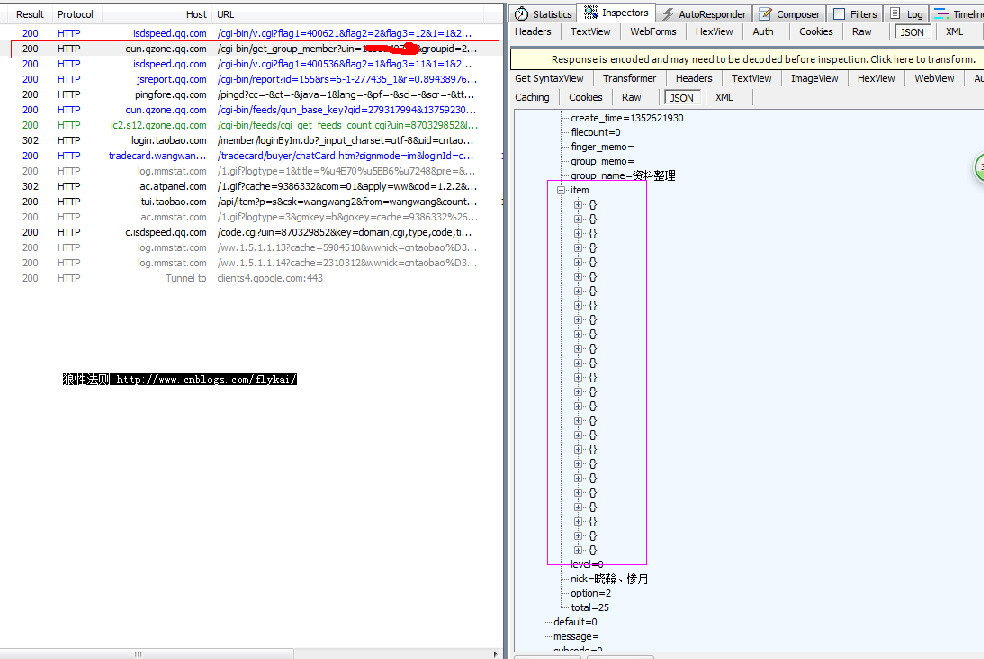Select the create_time=1352621930 tree node
The width and height of the screenshot is (984, 659).
coord(627,117)
